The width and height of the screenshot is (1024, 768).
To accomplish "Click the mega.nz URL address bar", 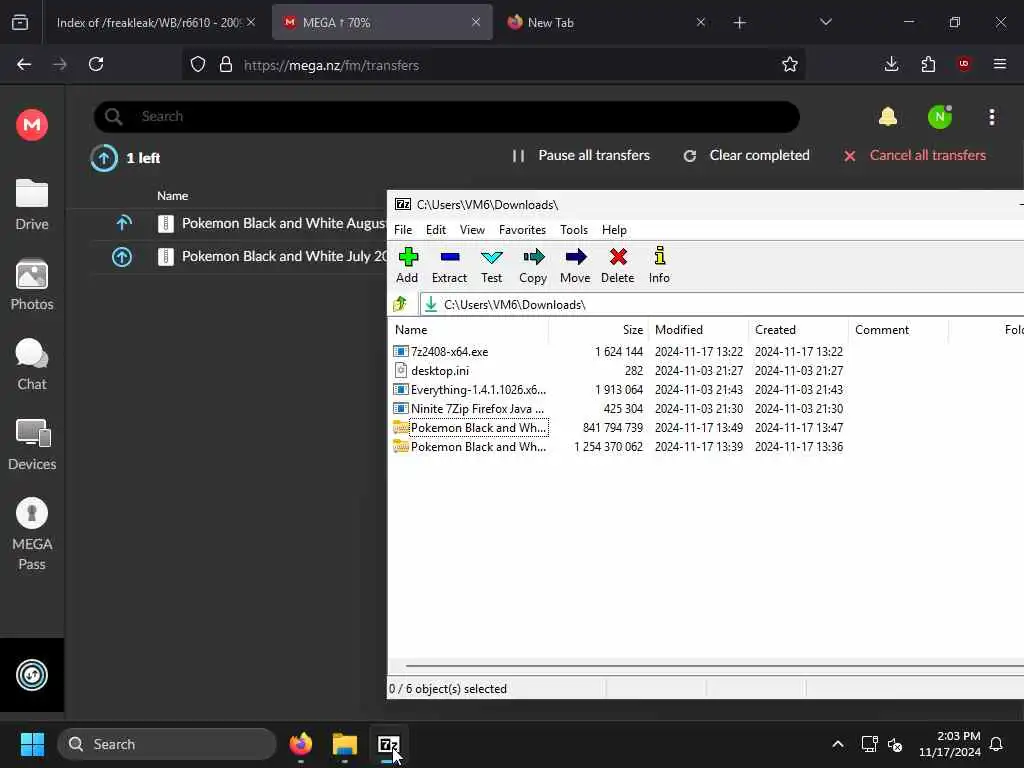I will (496, 65).
